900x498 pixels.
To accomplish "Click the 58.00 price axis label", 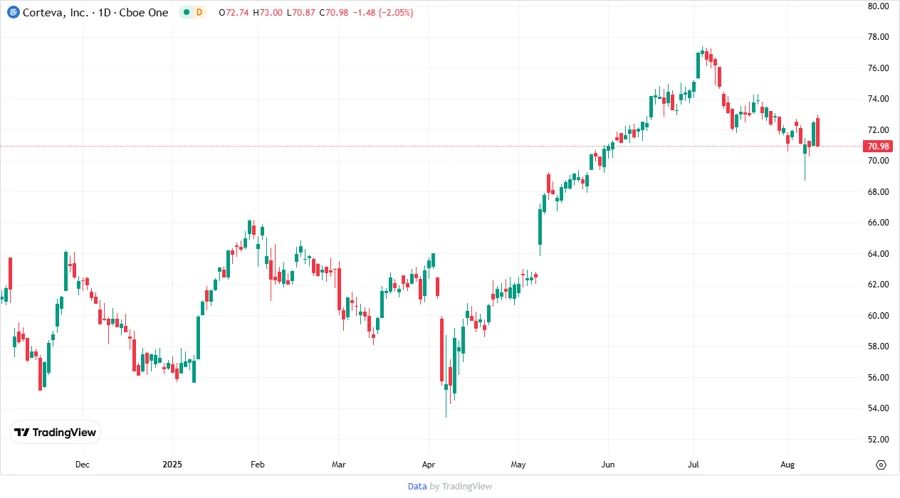I will click(878, 347).
